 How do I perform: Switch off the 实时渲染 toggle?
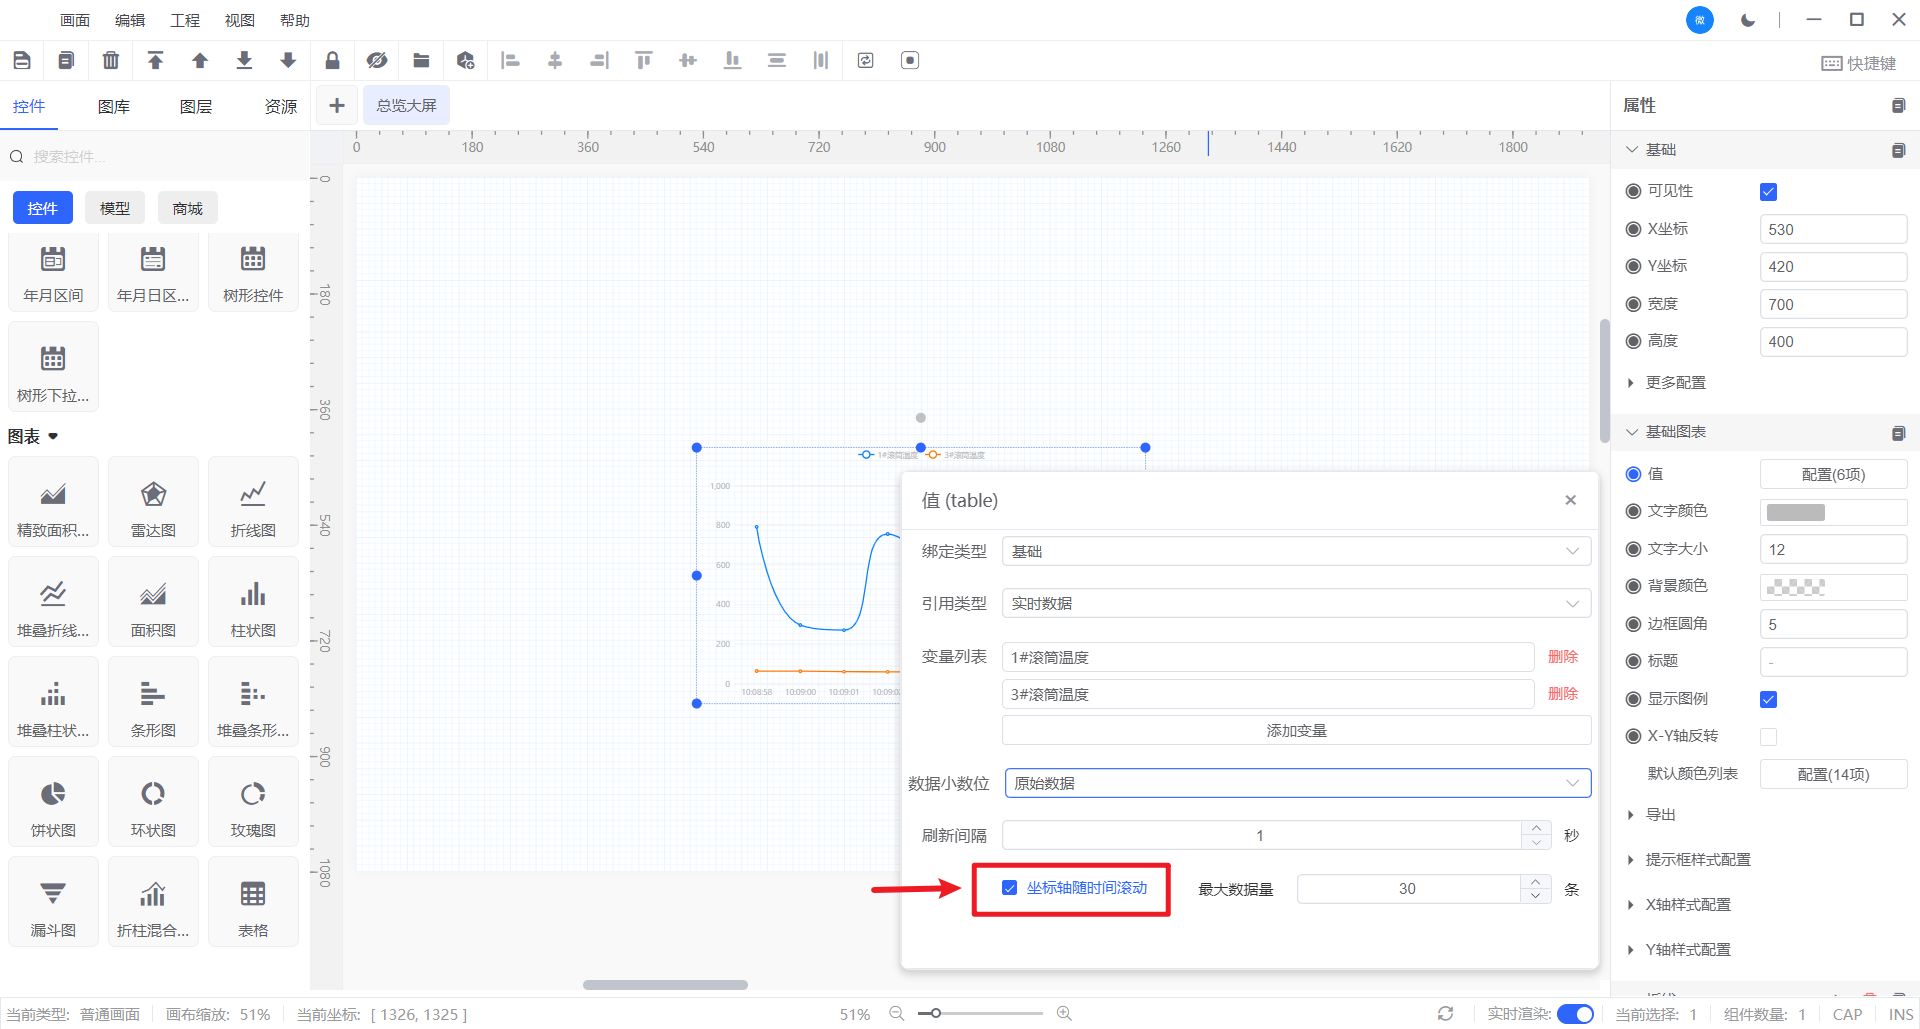point(1575,1014)
